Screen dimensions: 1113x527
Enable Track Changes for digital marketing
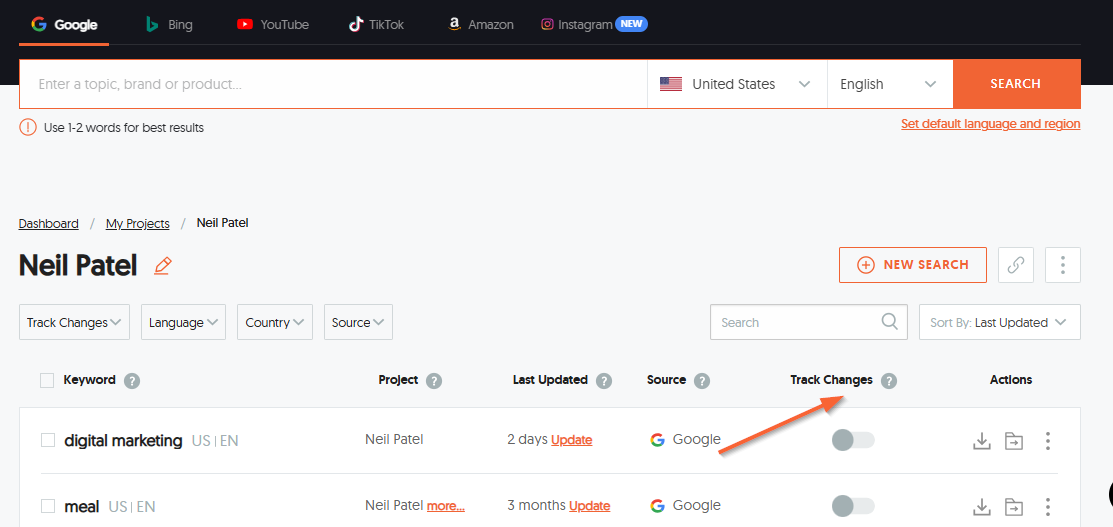[x=853, y=441]
